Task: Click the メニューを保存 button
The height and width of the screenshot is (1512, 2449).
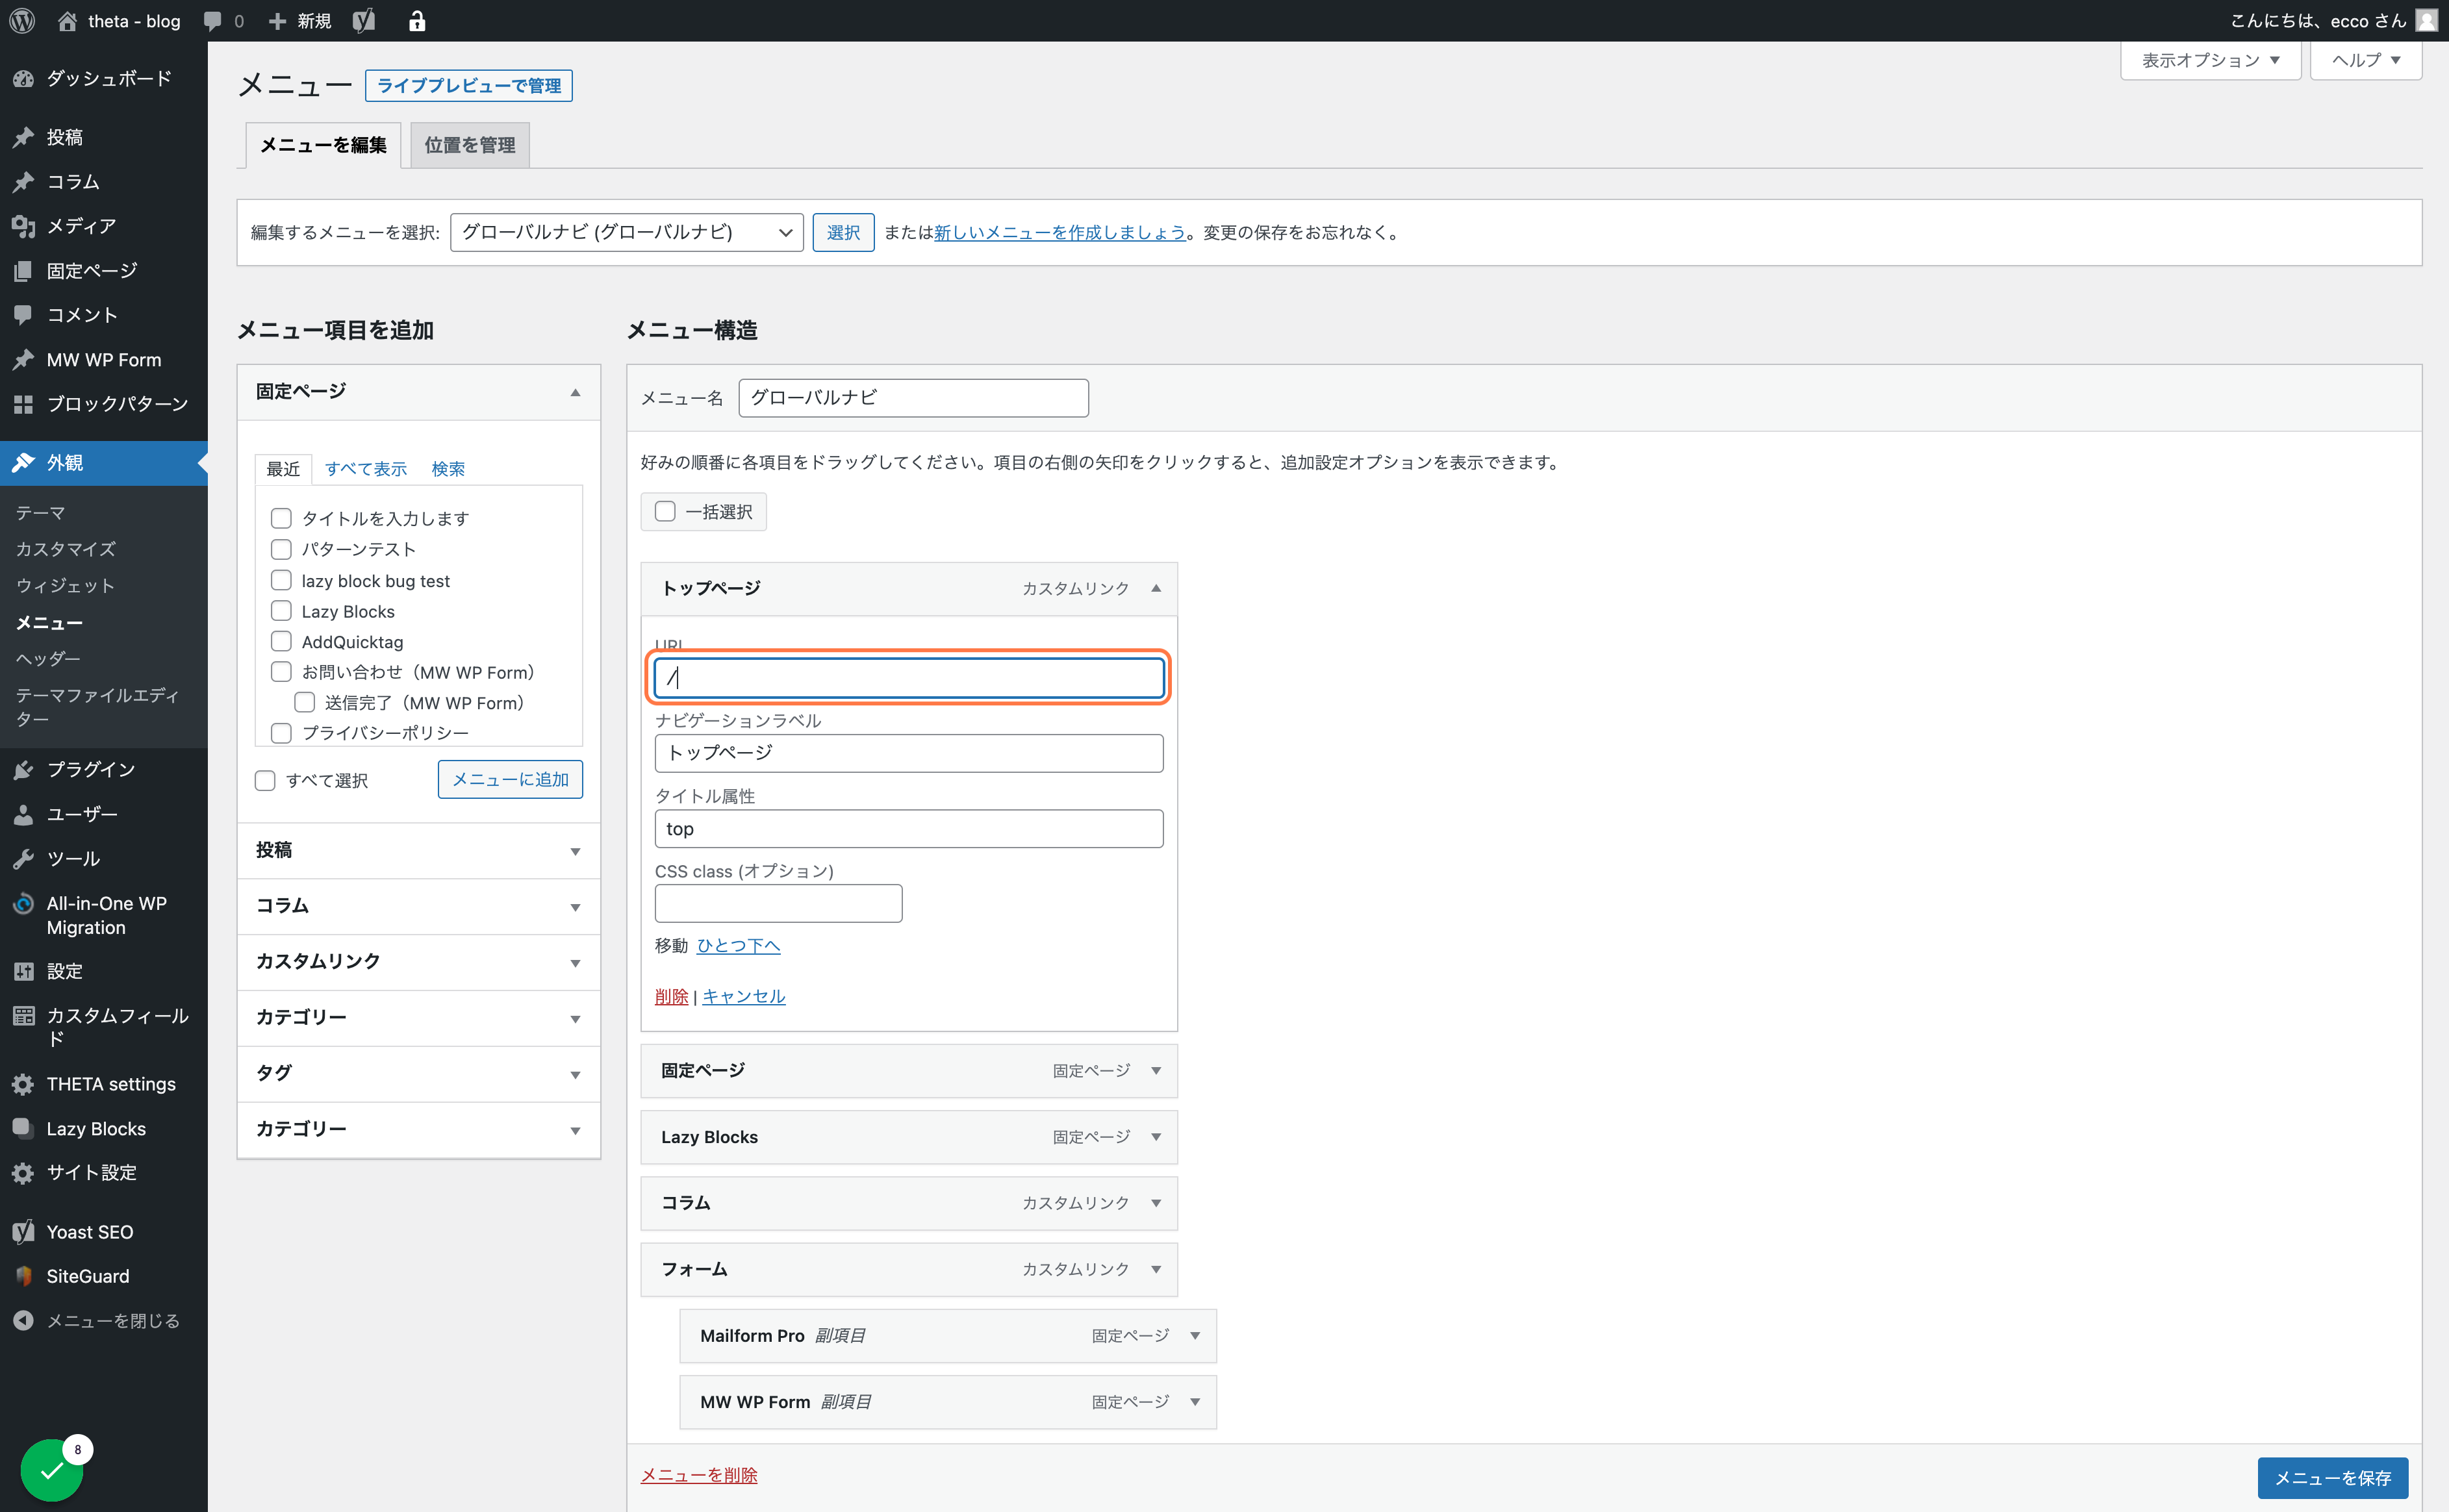Action: pyautogui.click(x=2333, y=1478)
